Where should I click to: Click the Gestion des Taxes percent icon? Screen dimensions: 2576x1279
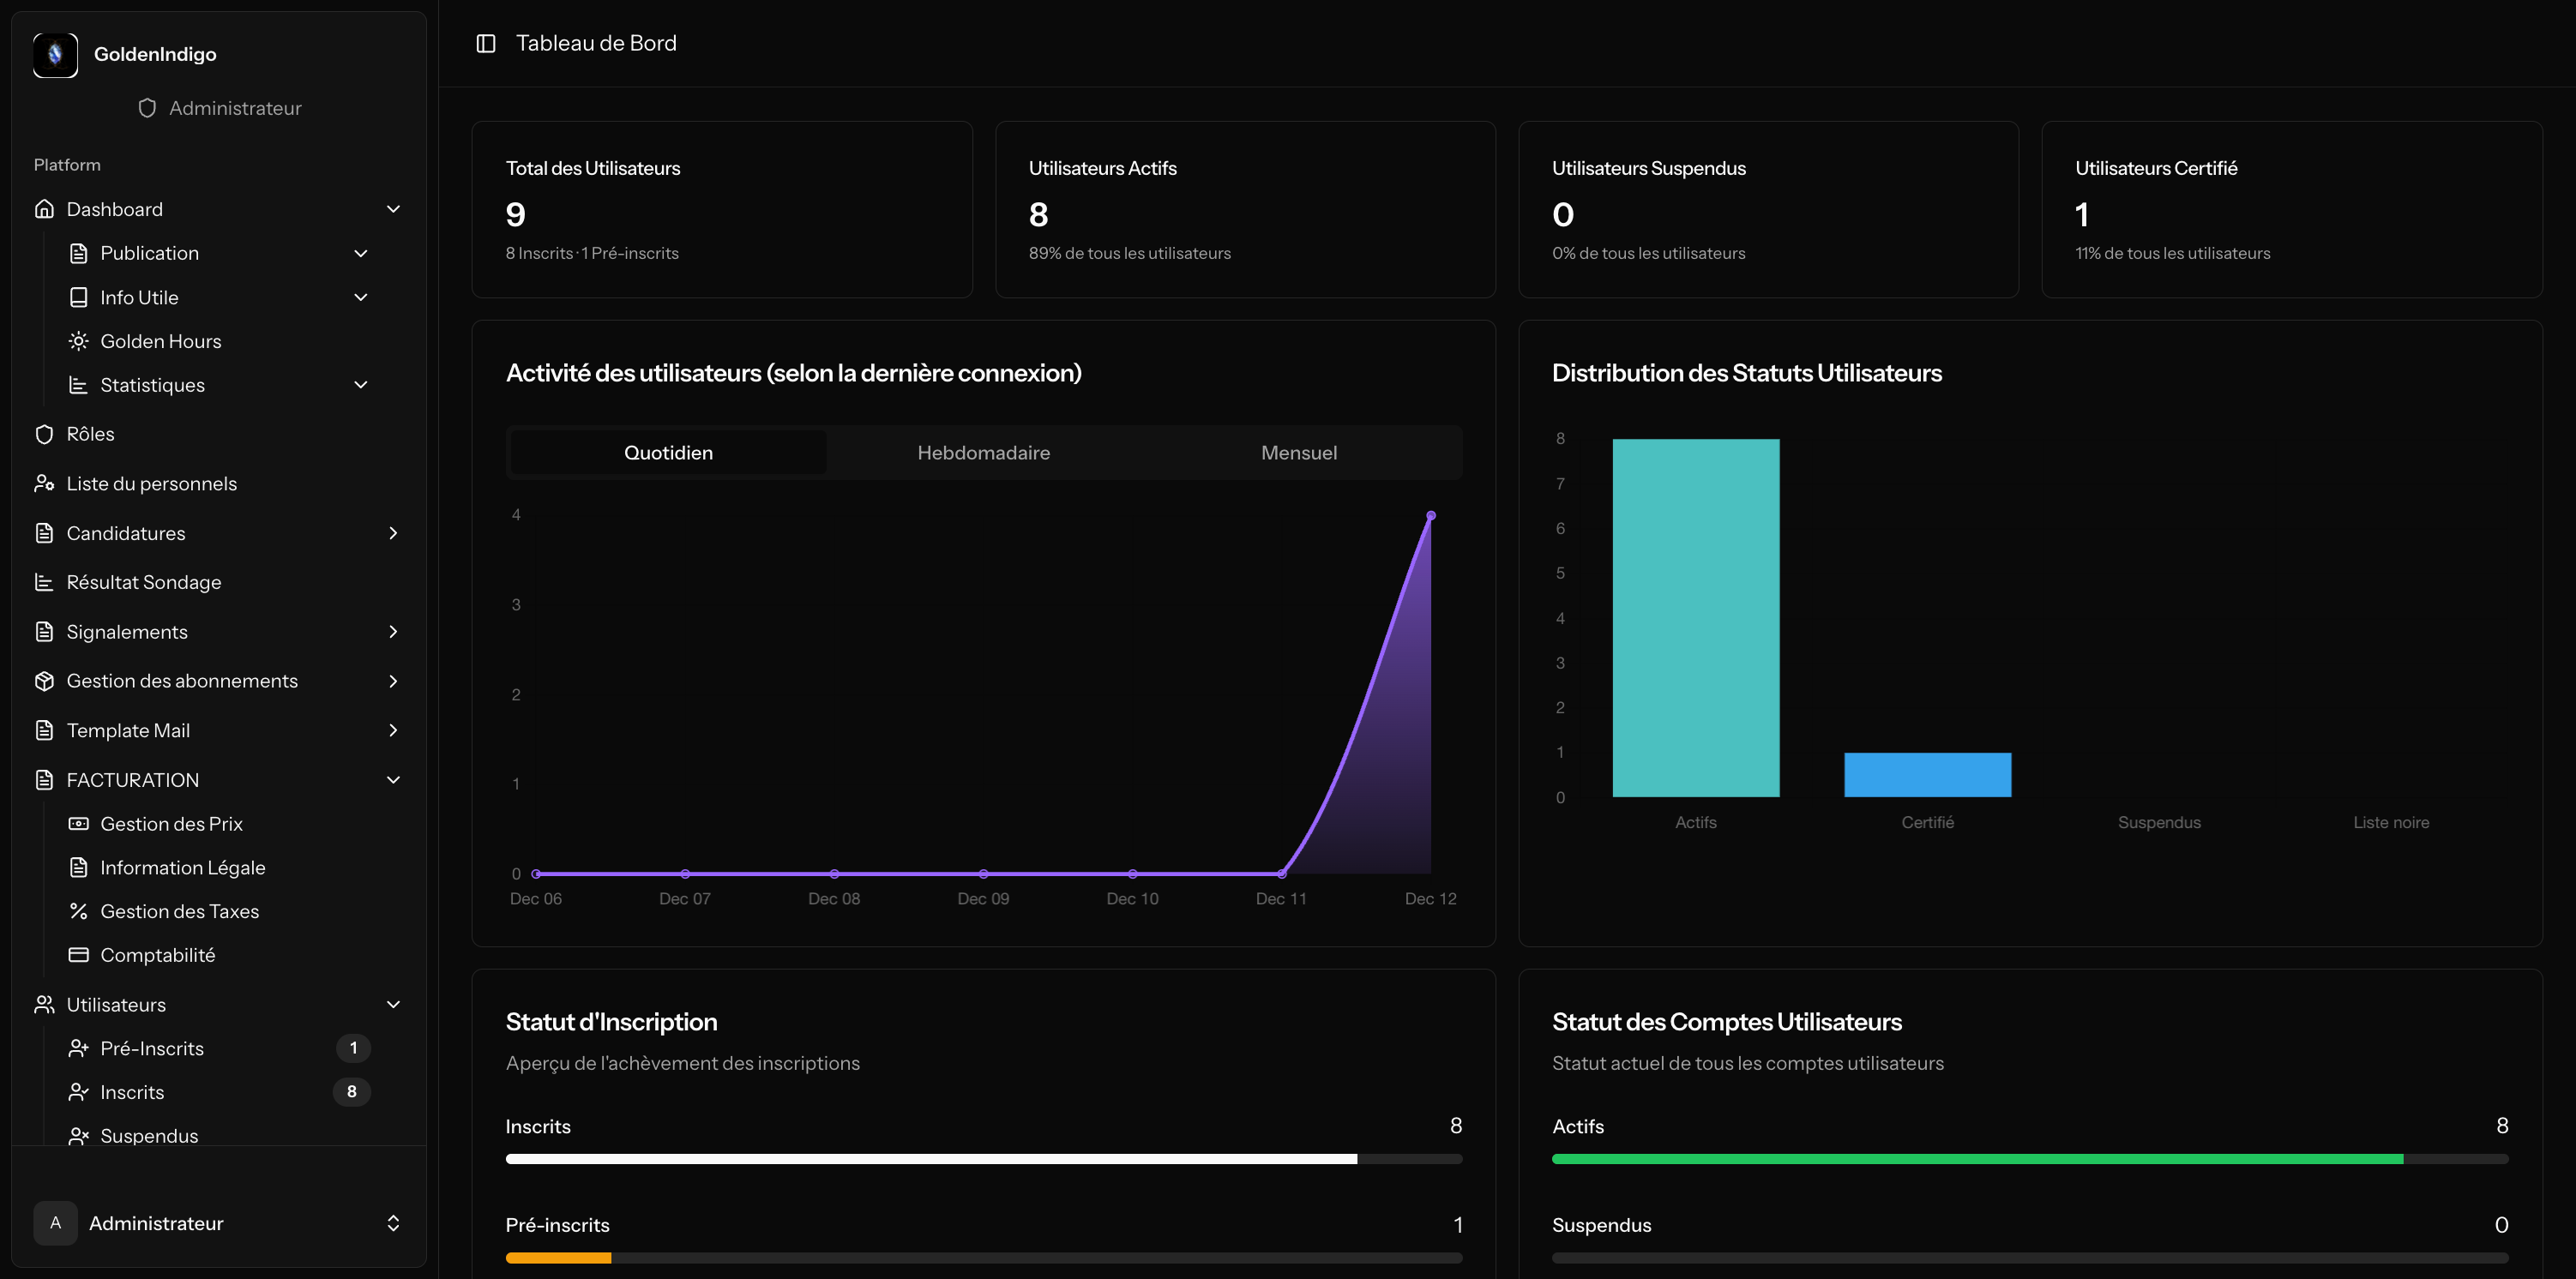(78, 911)
